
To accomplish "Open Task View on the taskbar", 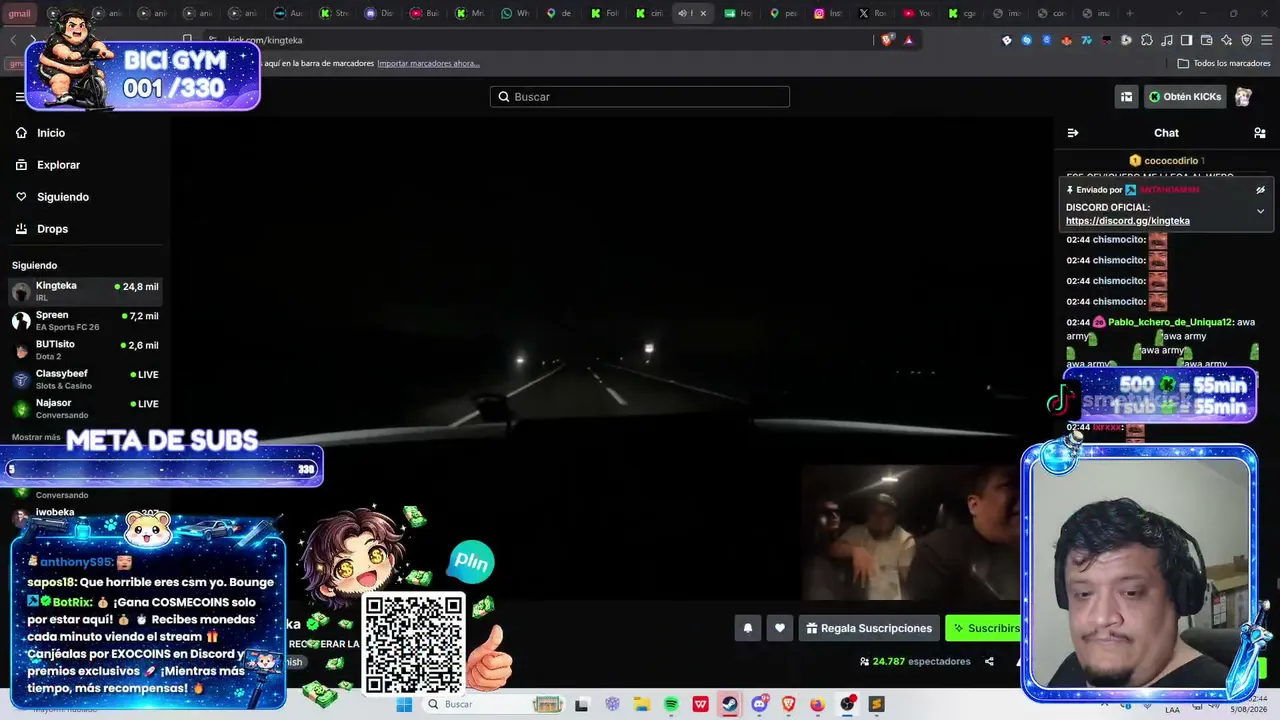I will point(581,704).
